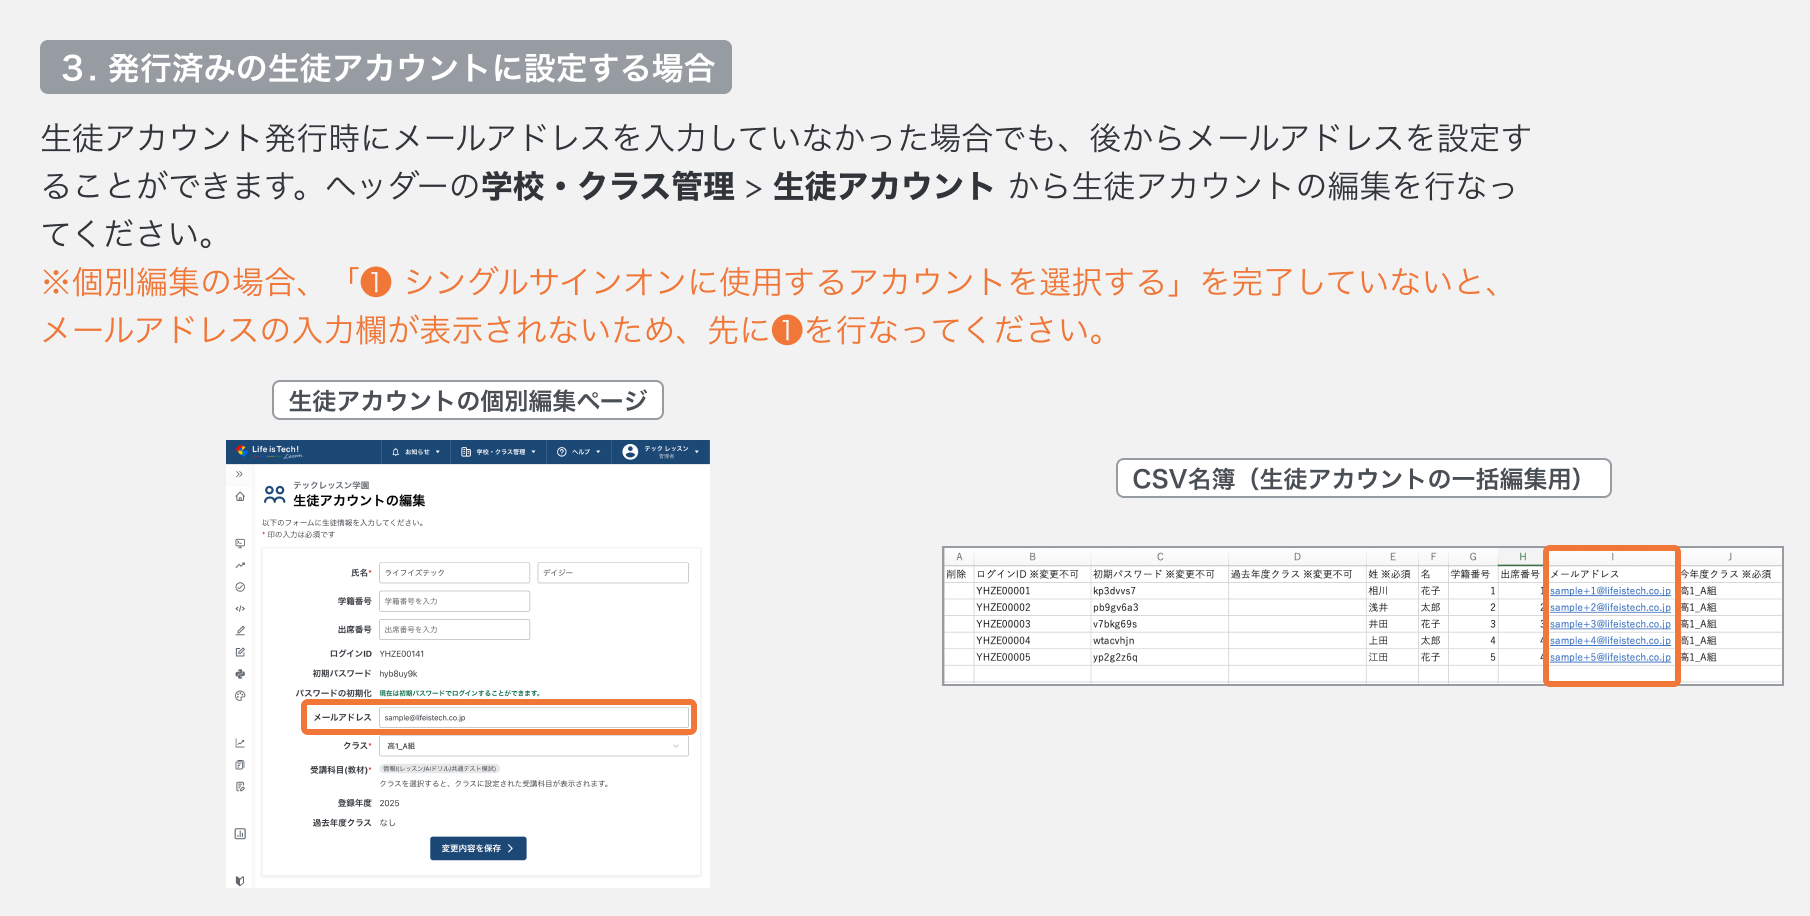
Task: Click the メールアドレス input field
Action: click(534, 718)
